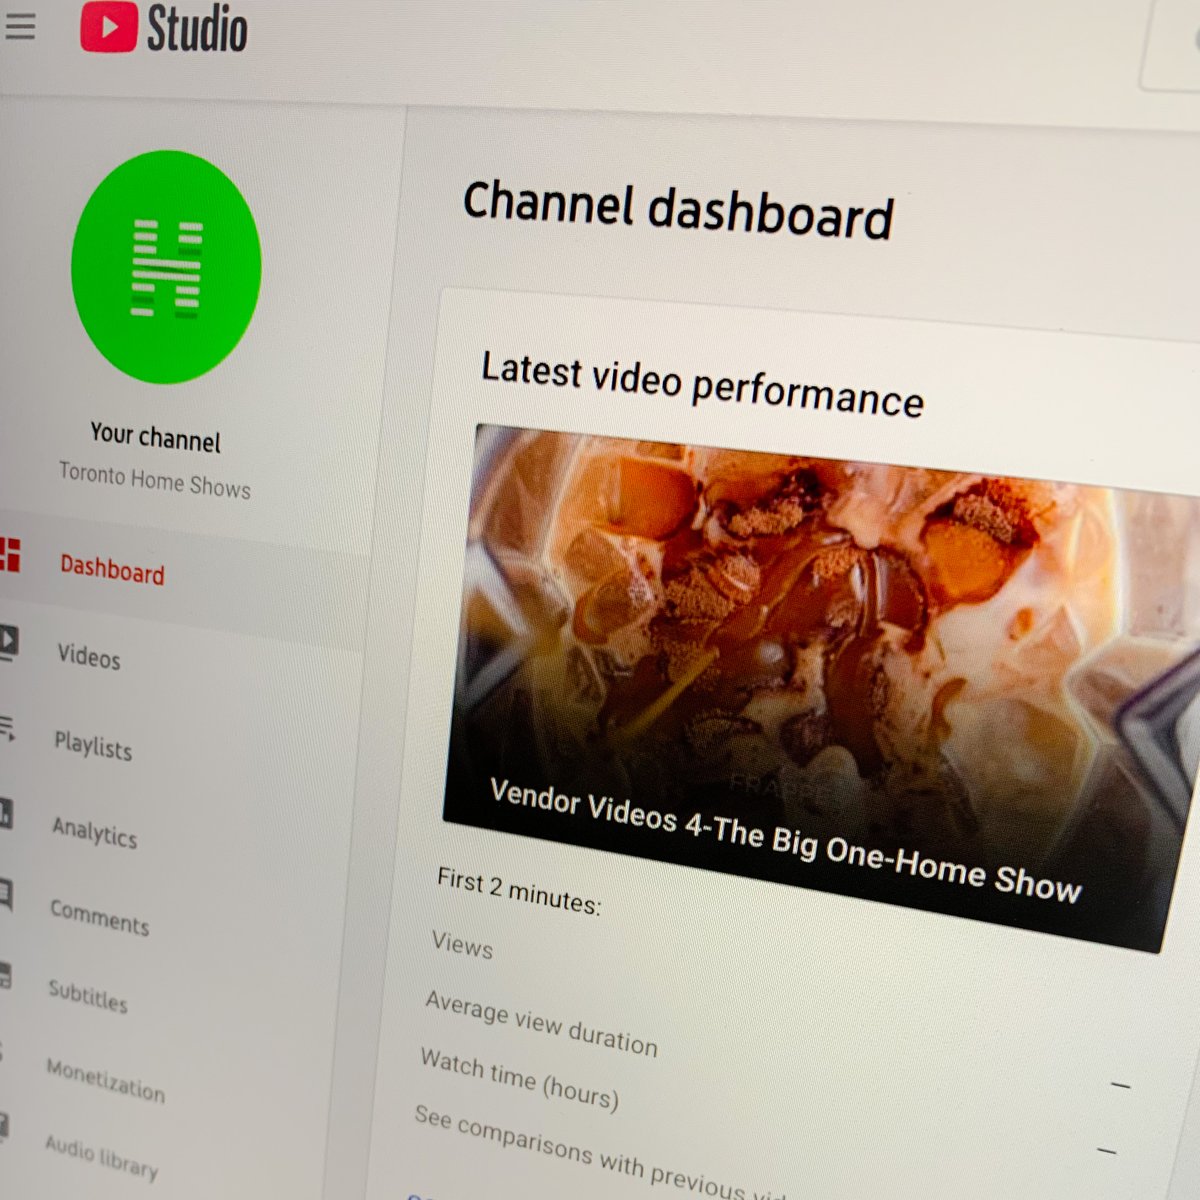Open the Subtitles section
1200x1200 pixels.
pos(88,996)
